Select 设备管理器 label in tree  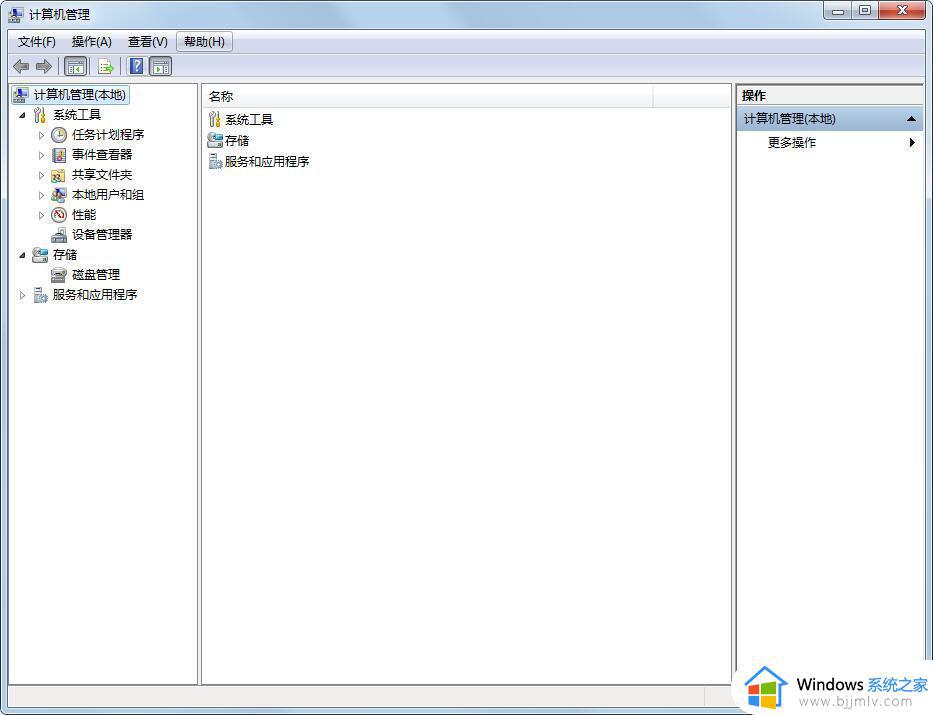(x=102, y=235)
